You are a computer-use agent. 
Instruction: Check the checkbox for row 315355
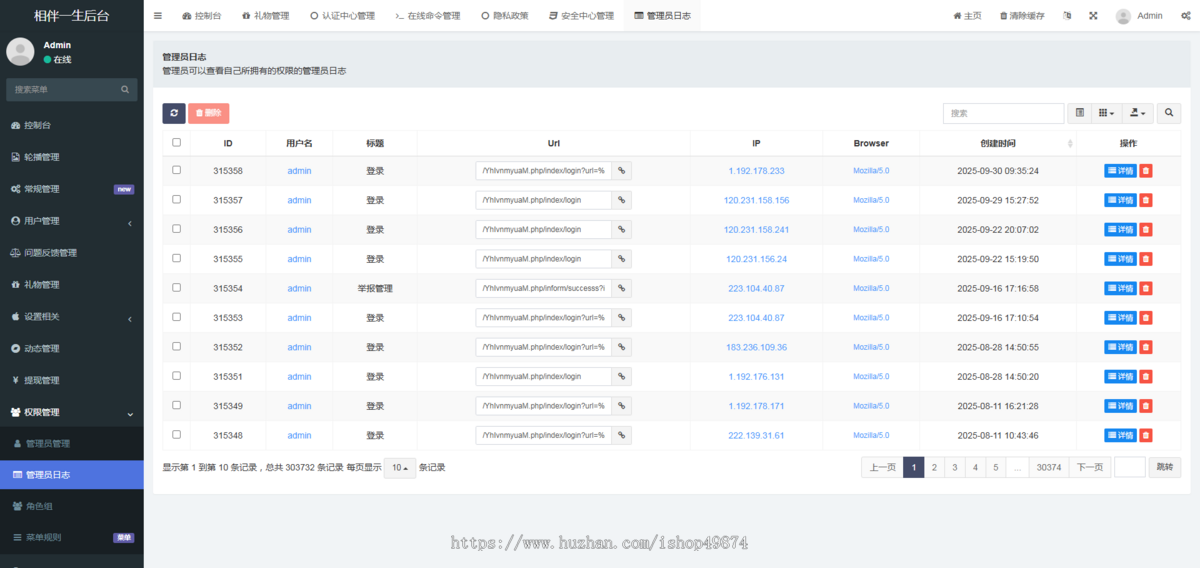(177, 258)
